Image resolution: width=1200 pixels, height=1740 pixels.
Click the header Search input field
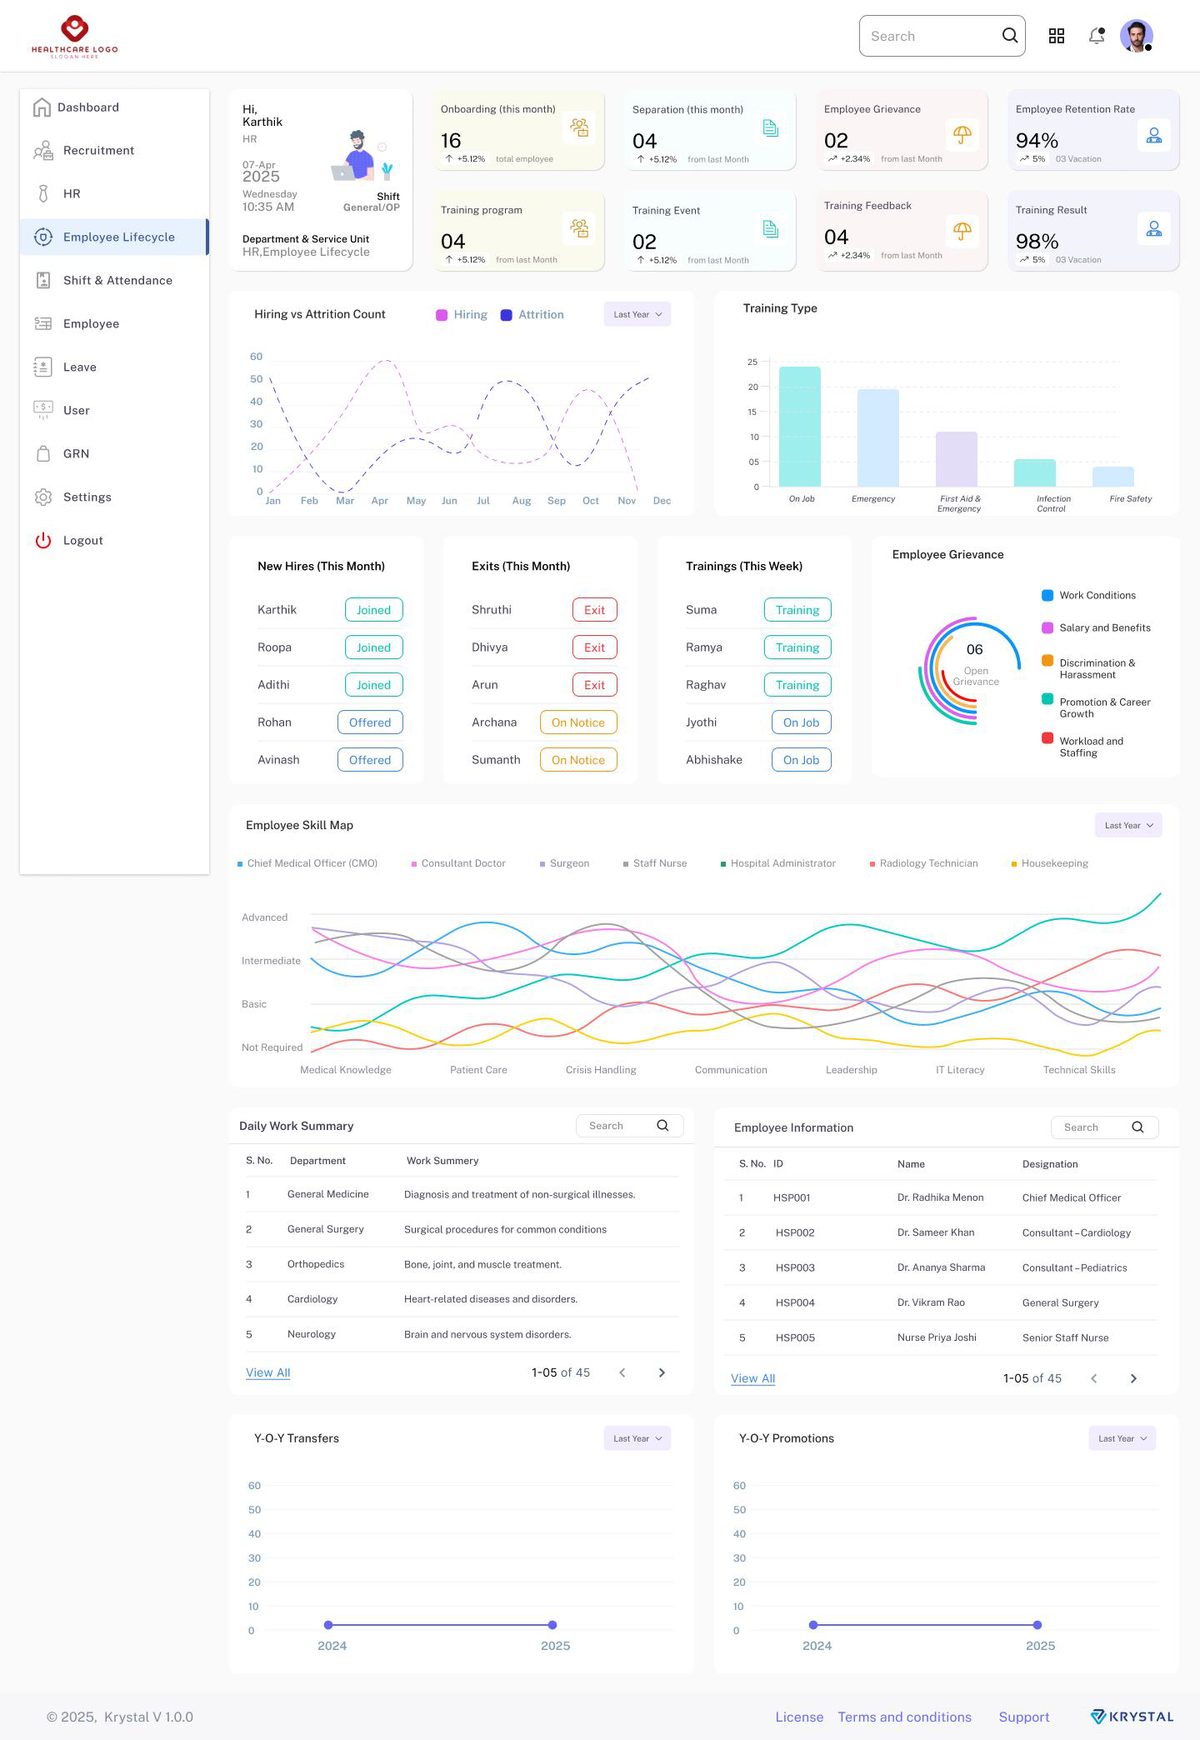click(942, 36)
